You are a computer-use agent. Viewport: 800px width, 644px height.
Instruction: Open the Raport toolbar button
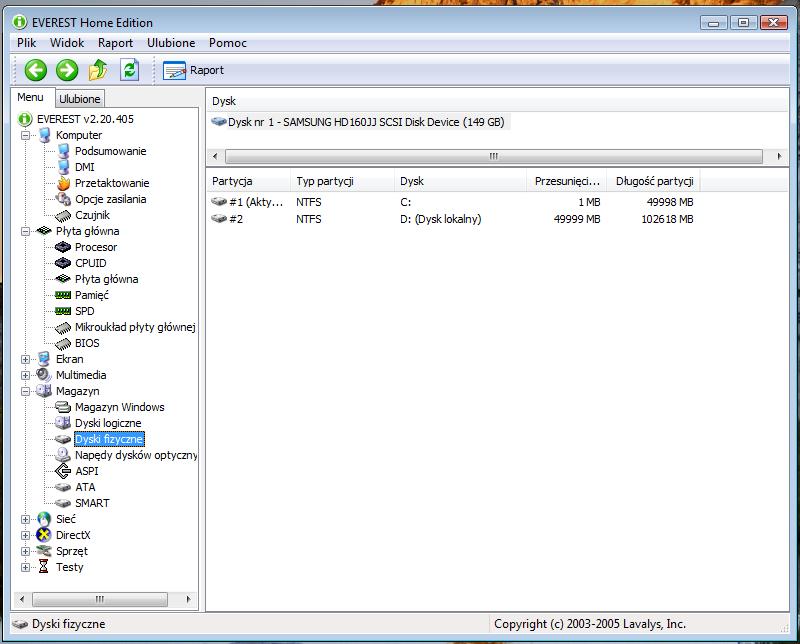(193, 70)
